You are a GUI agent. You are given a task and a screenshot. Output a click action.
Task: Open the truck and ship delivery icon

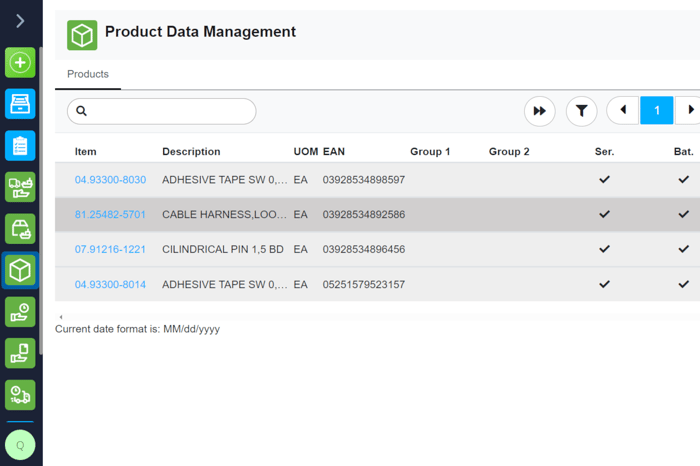(x=20, y=187)
